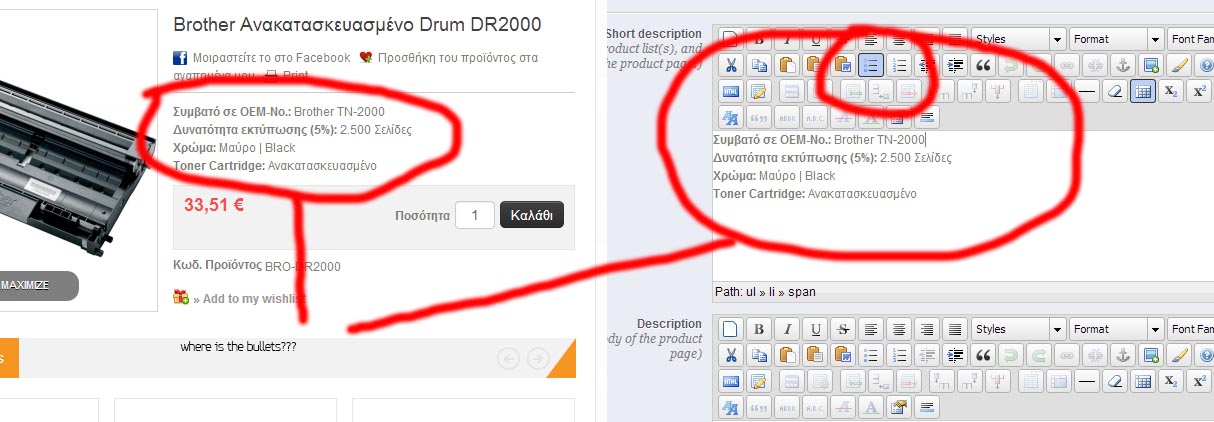Justify text in Description editor
Image resolution: width=1214 pixels, height=422 pixels.
click(x=955, y=329)
